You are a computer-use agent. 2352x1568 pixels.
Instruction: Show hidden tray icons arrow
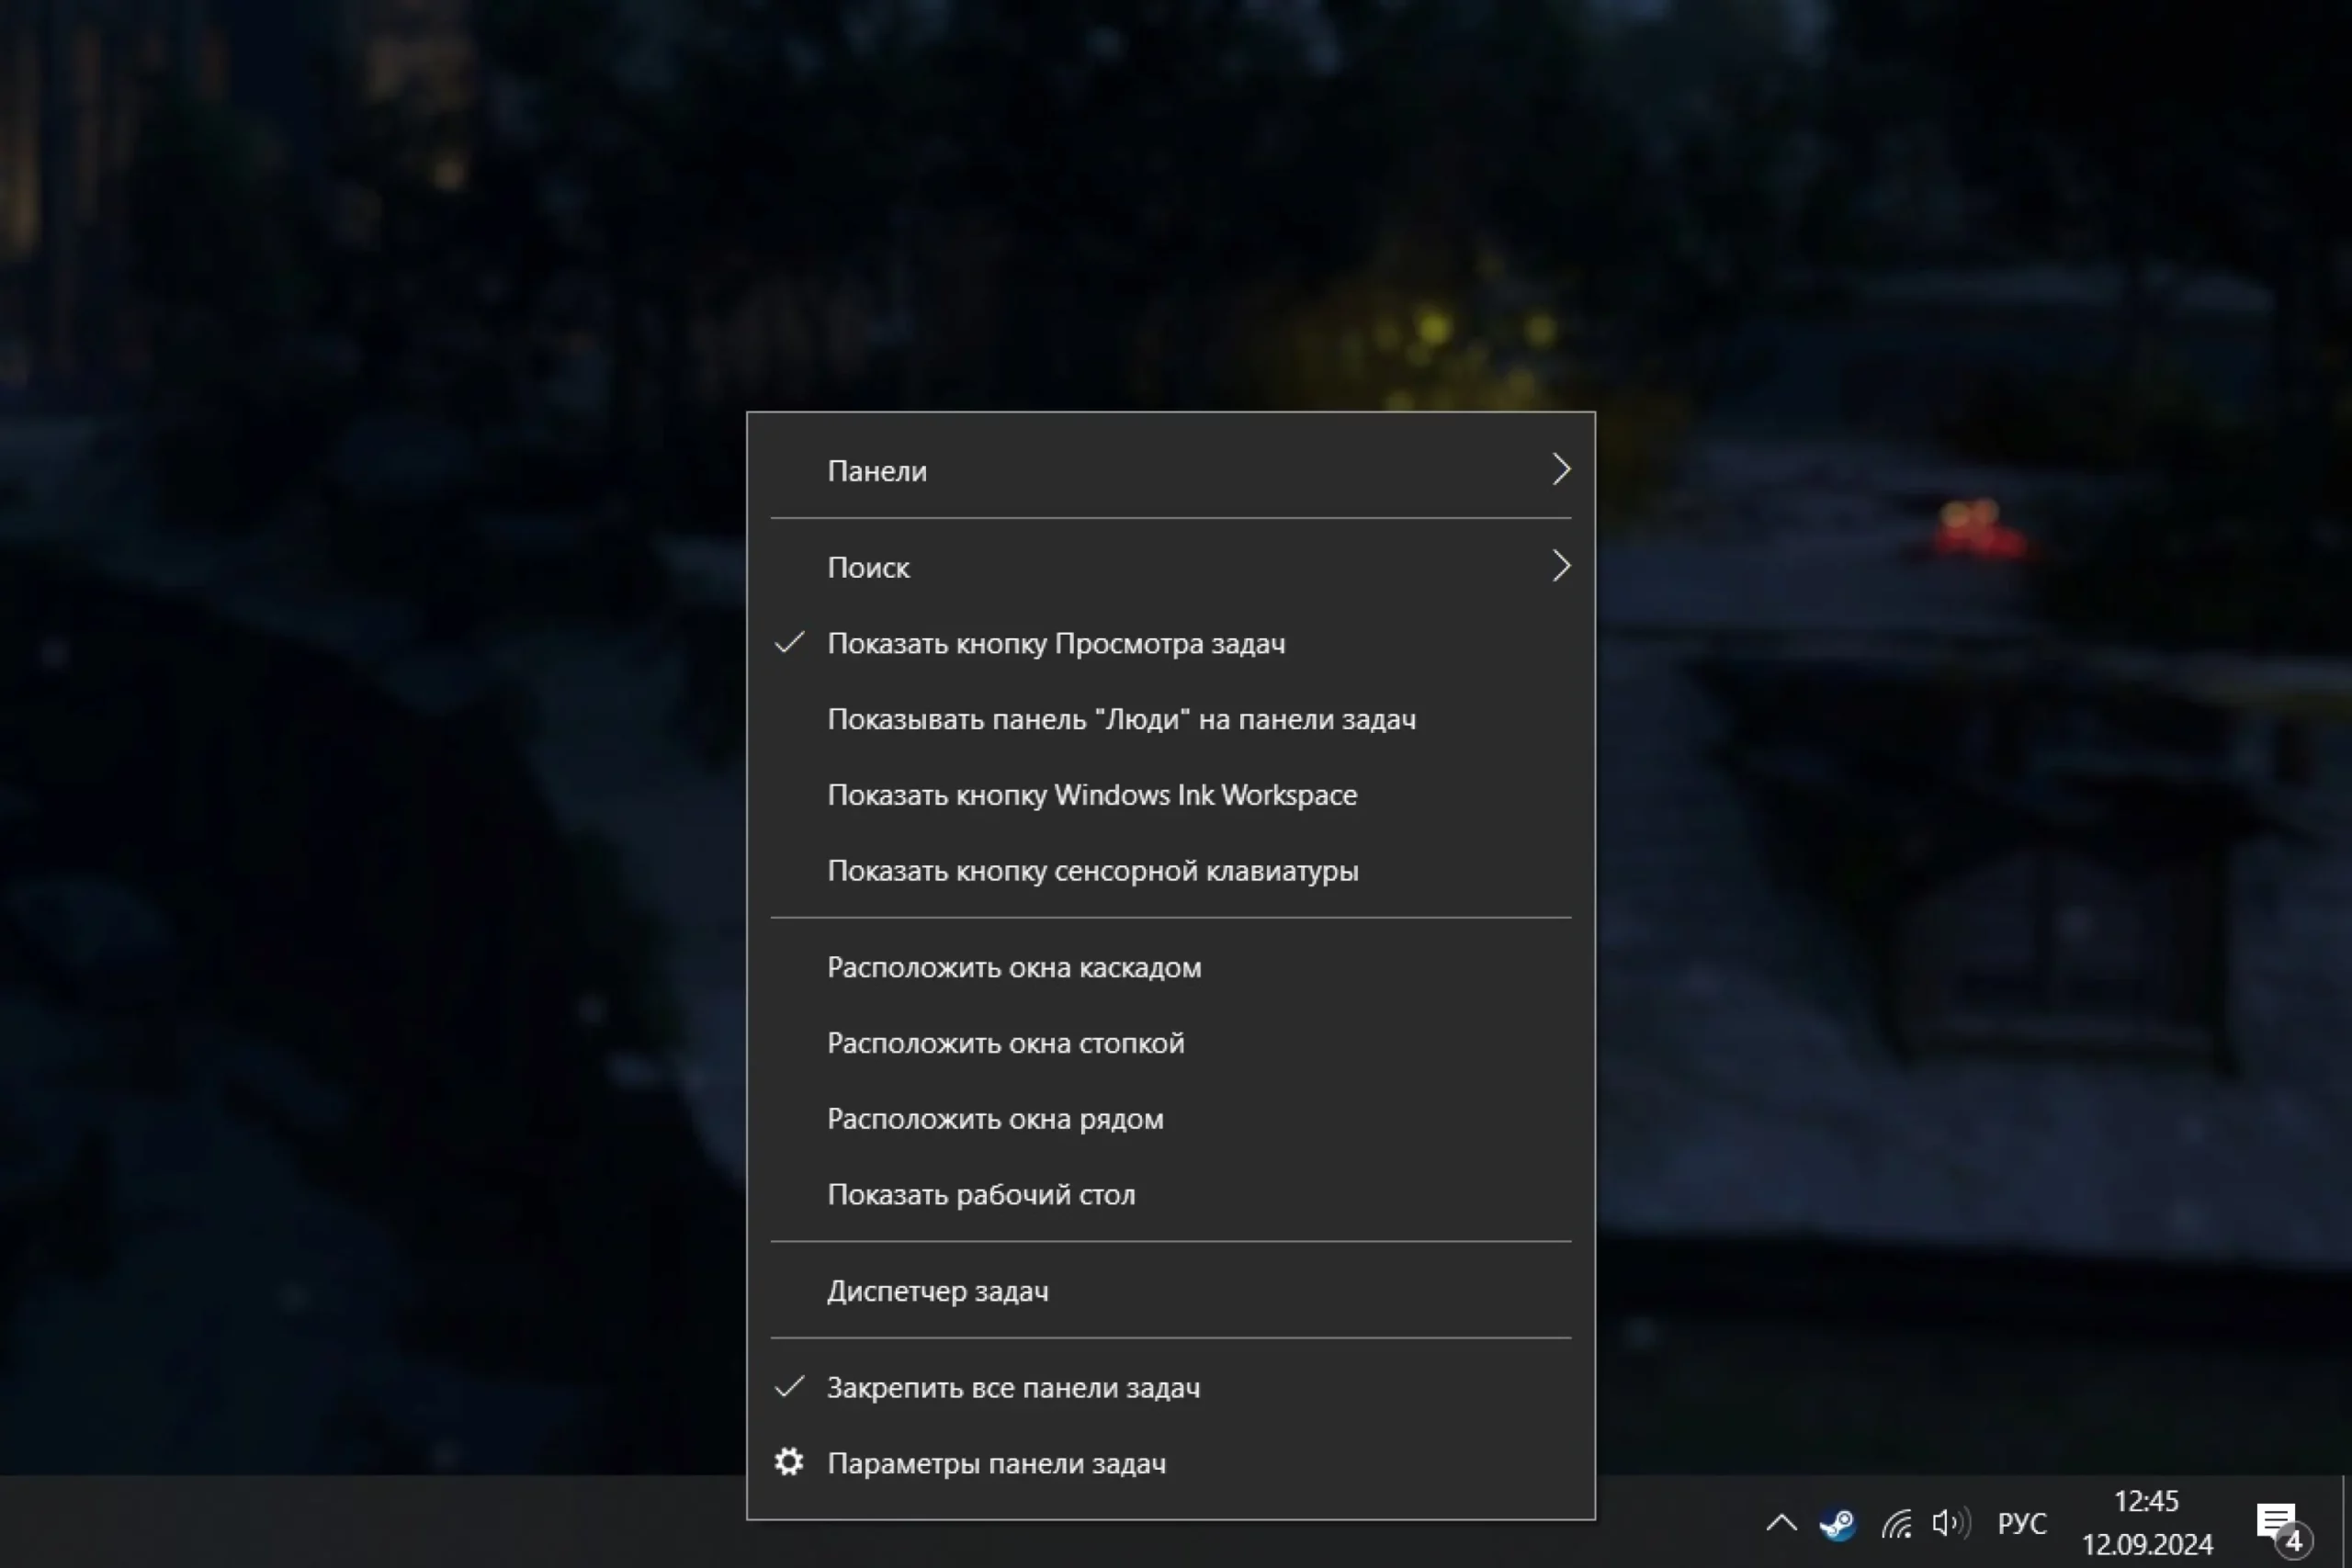click(1781, 1524)
